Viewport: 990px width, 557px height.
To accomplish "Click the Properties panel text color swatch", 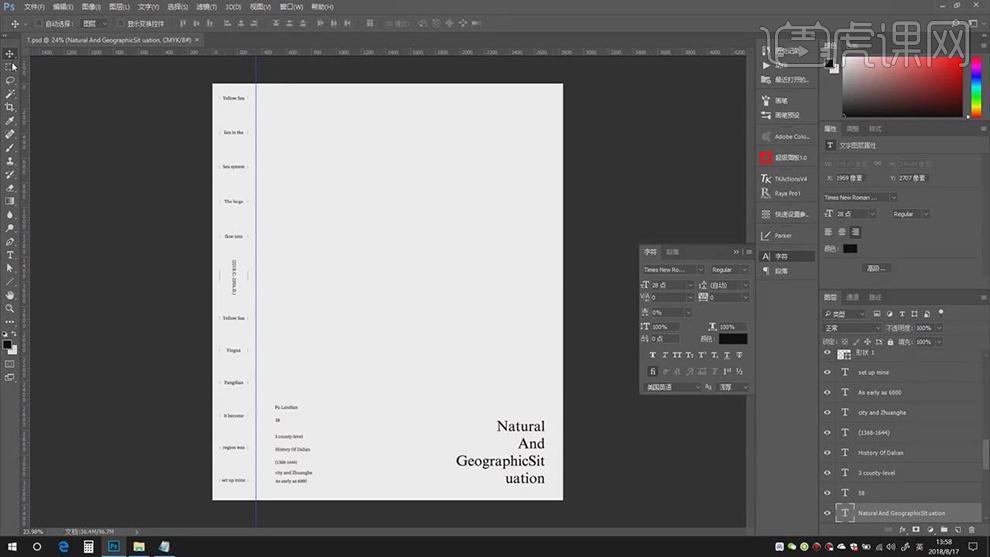I will coord(850,249).
